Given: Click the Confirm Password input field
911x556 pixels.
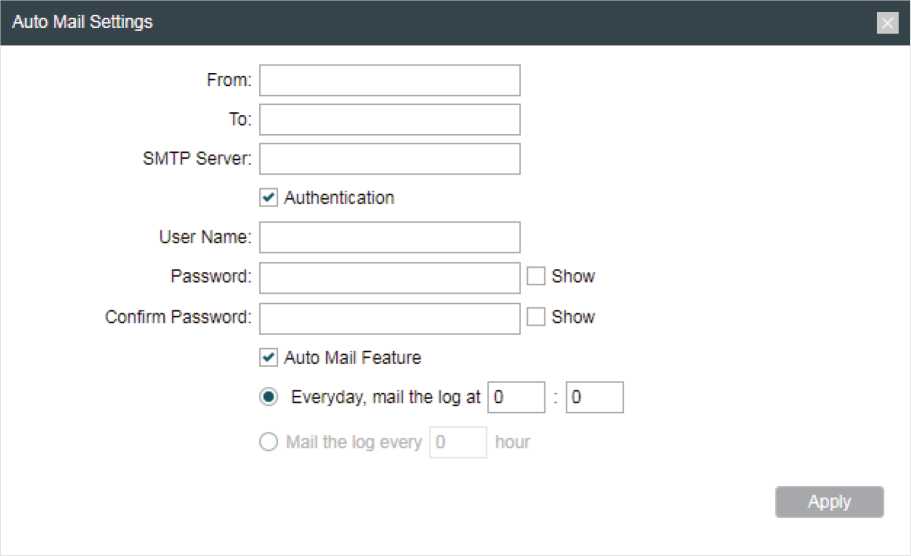Looking at the screenshot, I should point(390,318).
